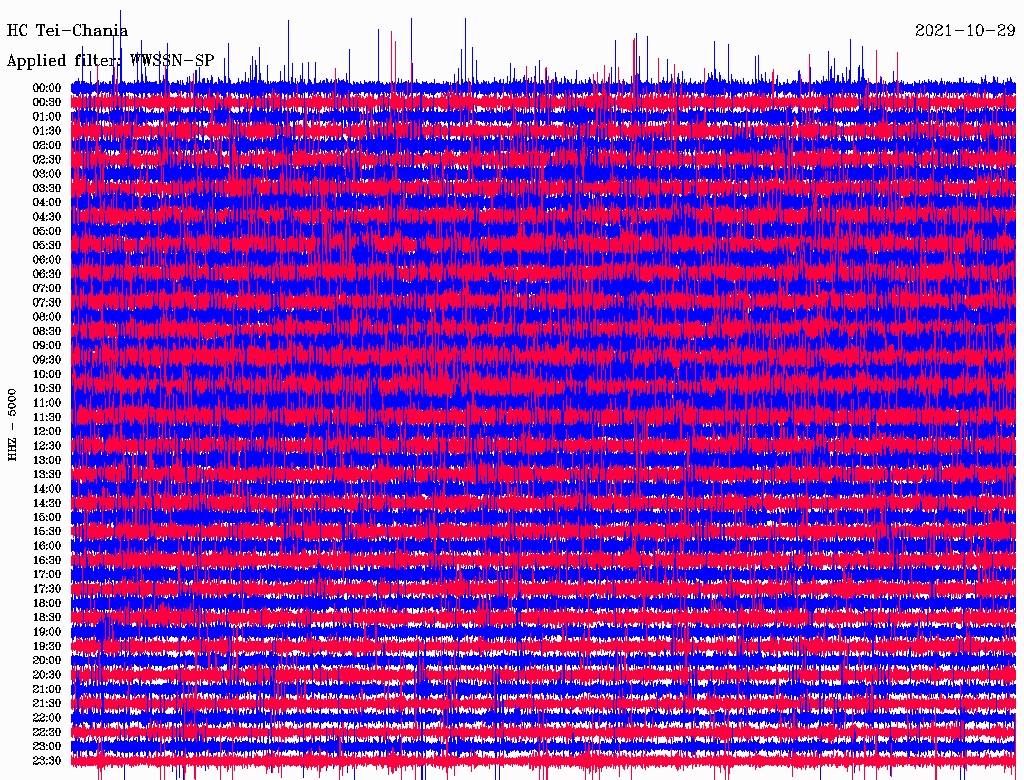Select the 15:00 time label
This screenshot has height=780, width=1024.
tap(47, 517)
